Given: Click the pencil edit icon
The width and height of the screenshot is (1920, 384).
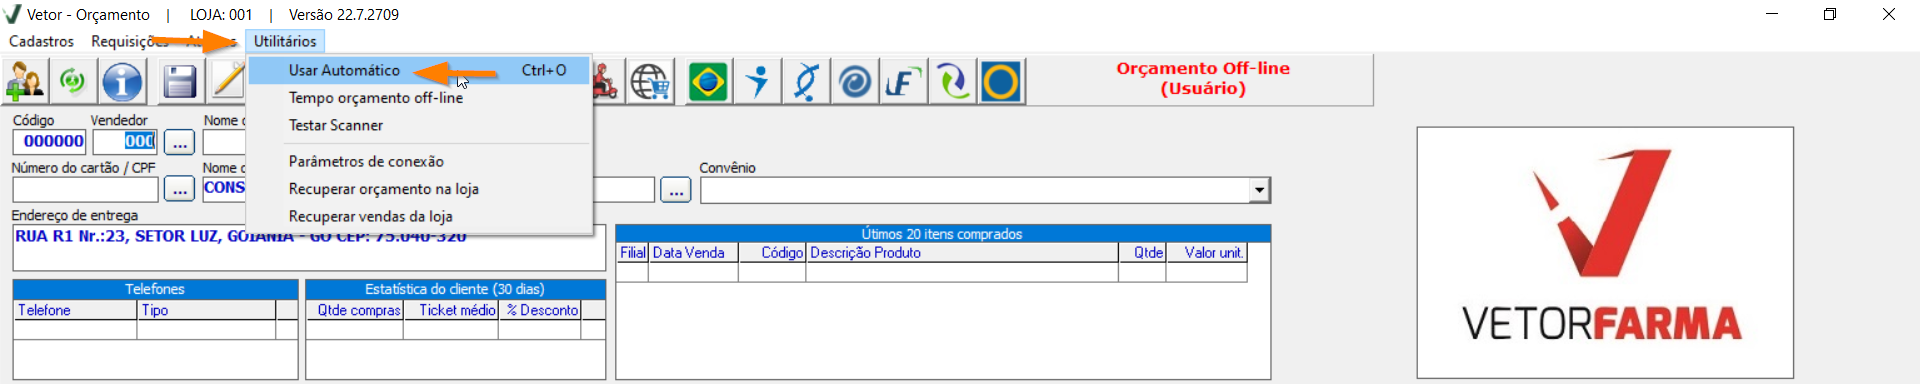Looking at the screenshot, I should coord(227,81).
